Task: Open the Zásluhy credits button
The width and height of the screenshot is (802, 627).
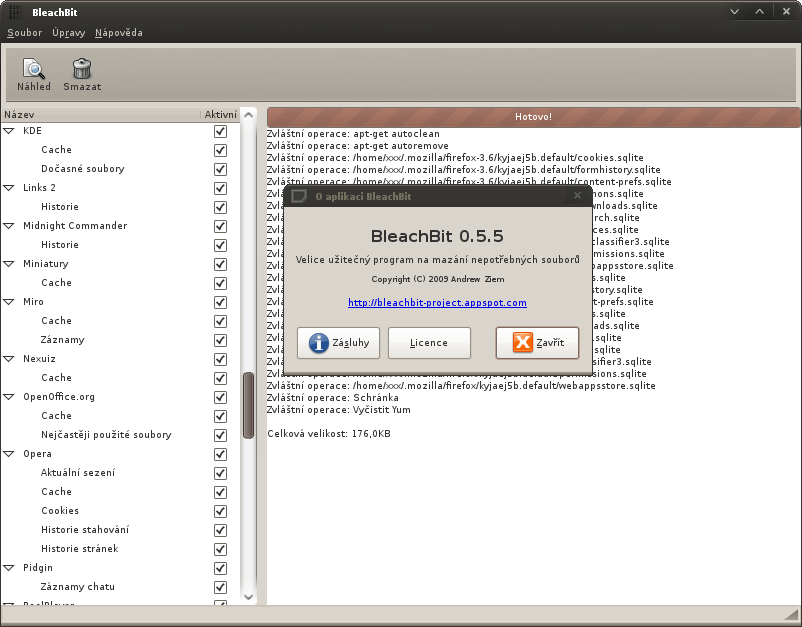Action: coord(338,343)
